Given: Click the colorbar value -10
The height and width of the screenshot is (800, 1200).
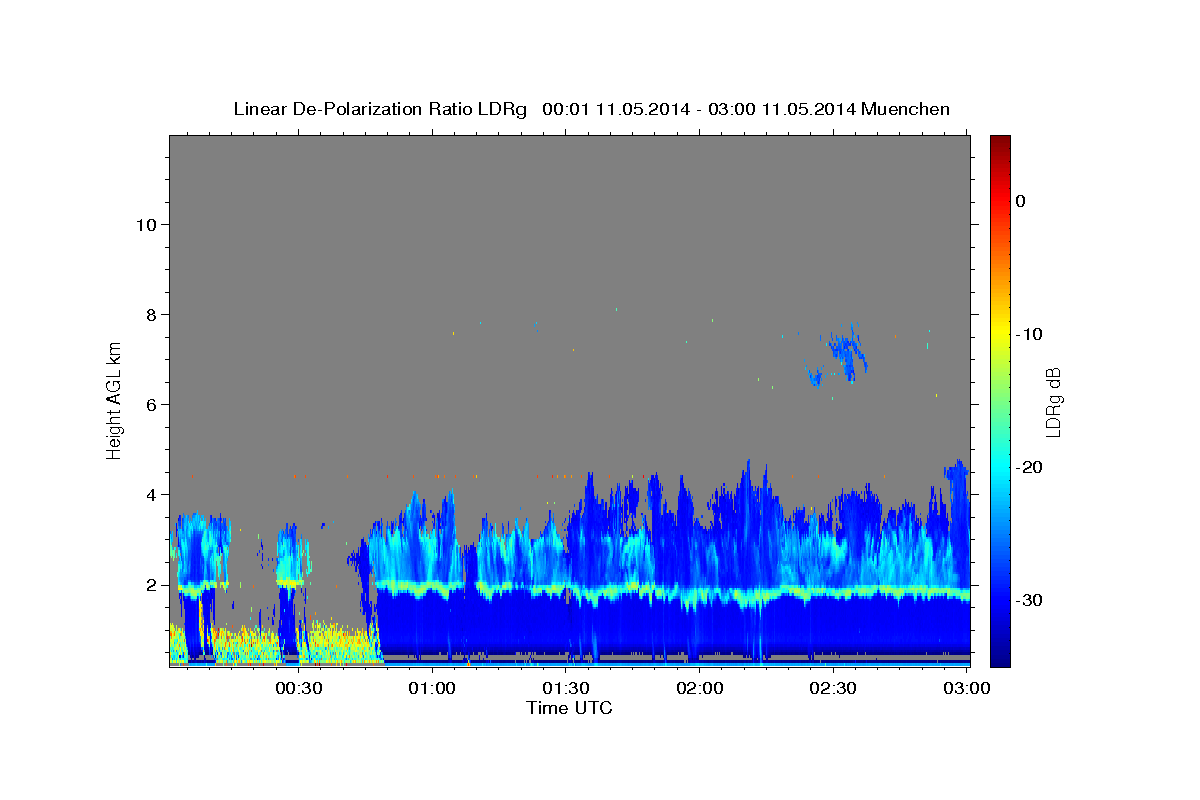Looking at the screenshot, I should pyautogui.click(x=1031, y=334).
